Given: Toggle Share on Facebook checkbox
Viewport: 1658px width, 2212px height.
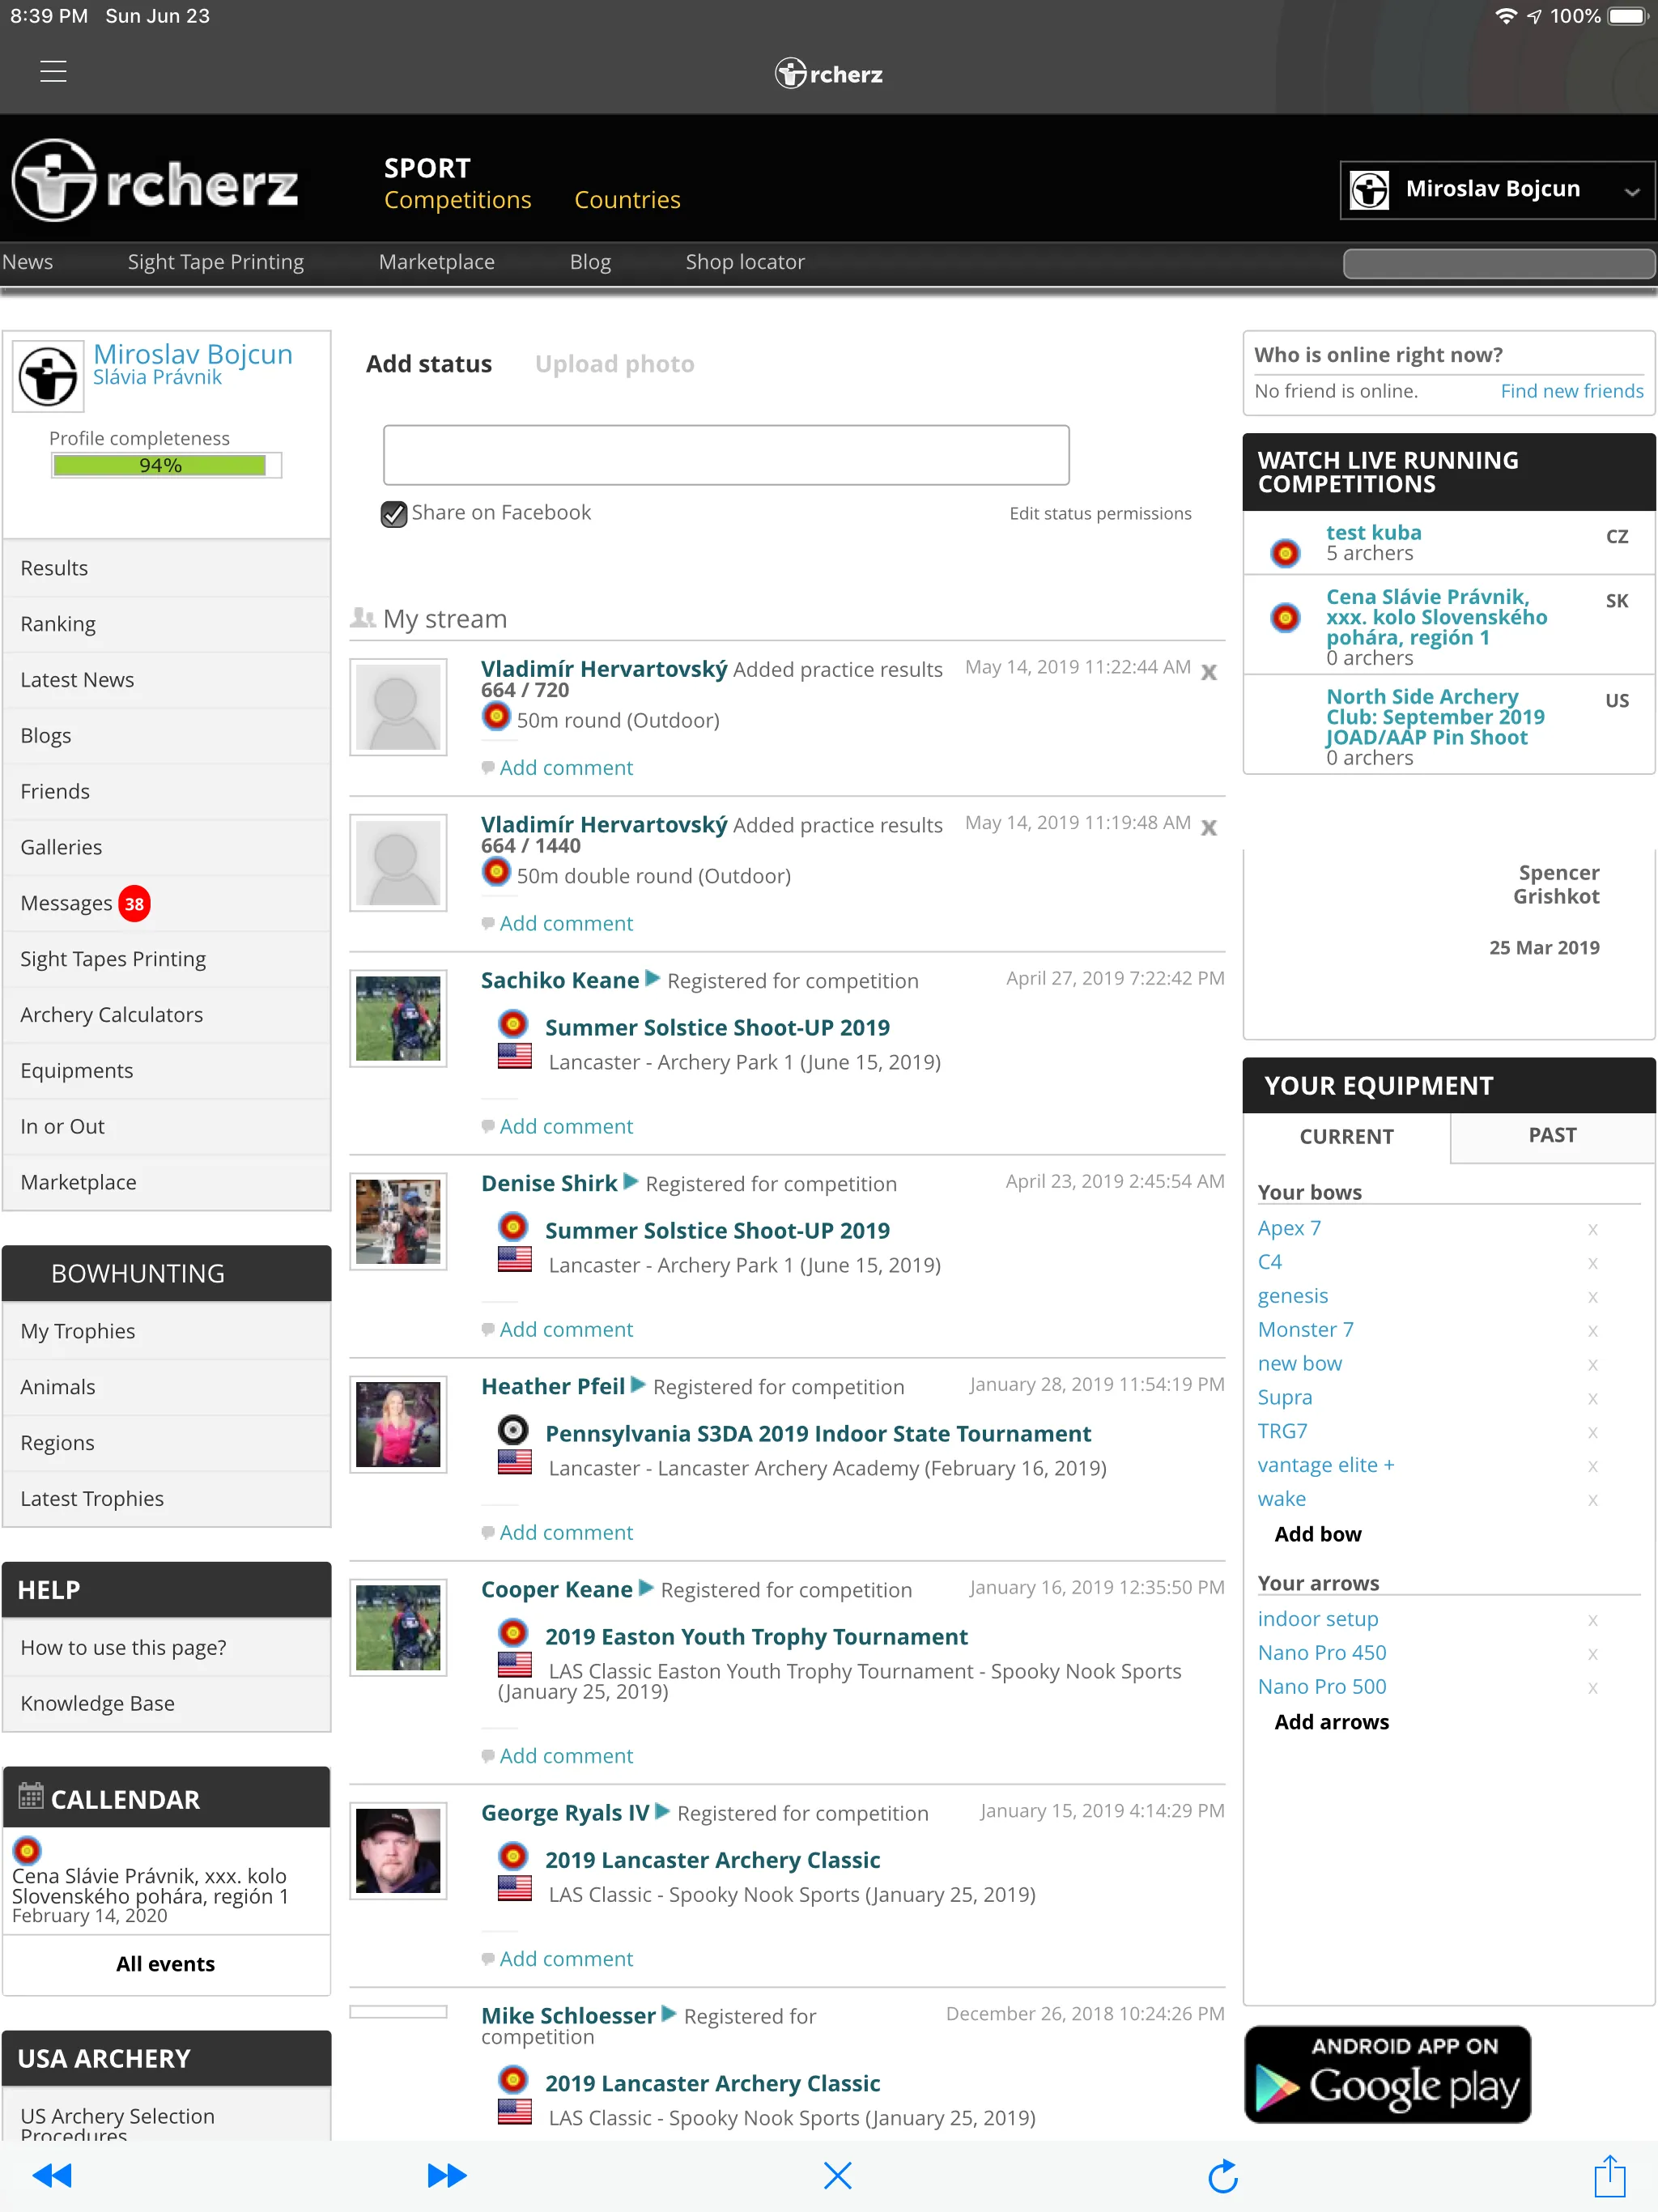Looking at the screenshot, I should coord(394,513).
